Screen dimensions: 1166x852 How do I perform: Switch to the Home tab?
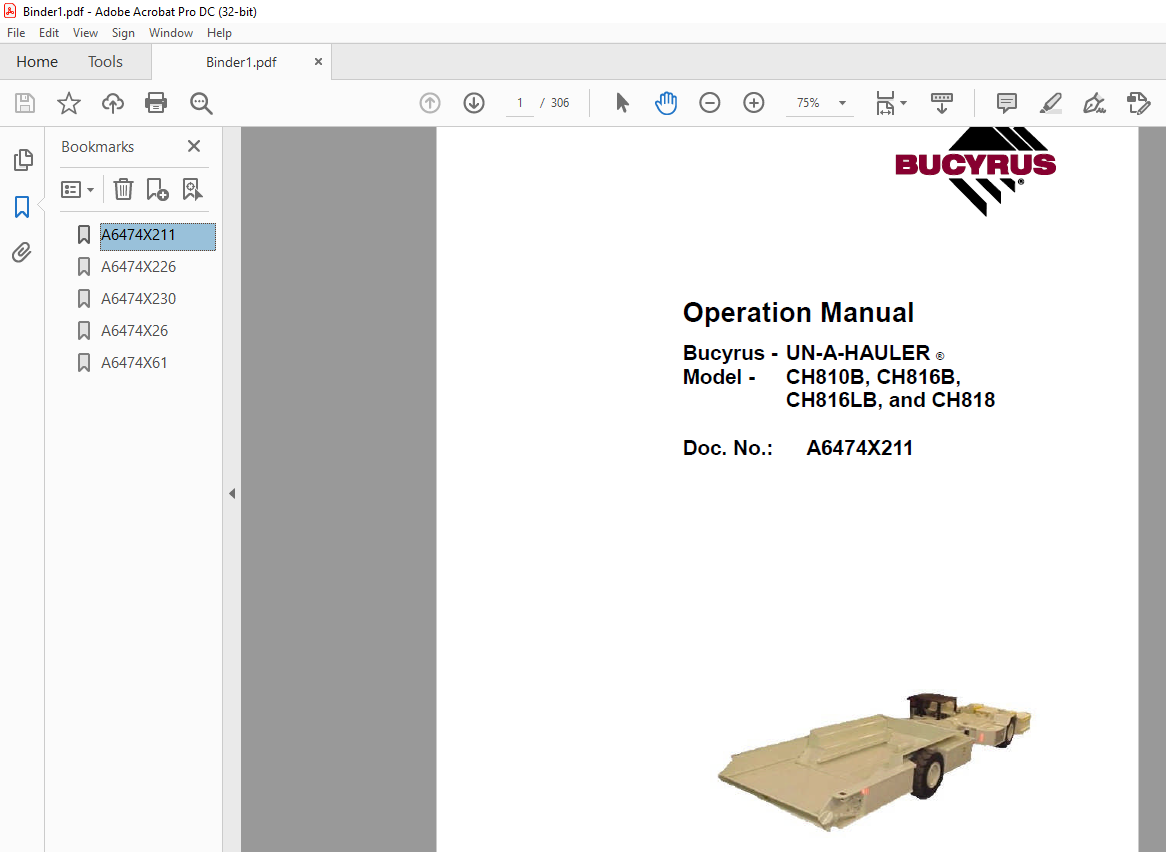point(37,62)
